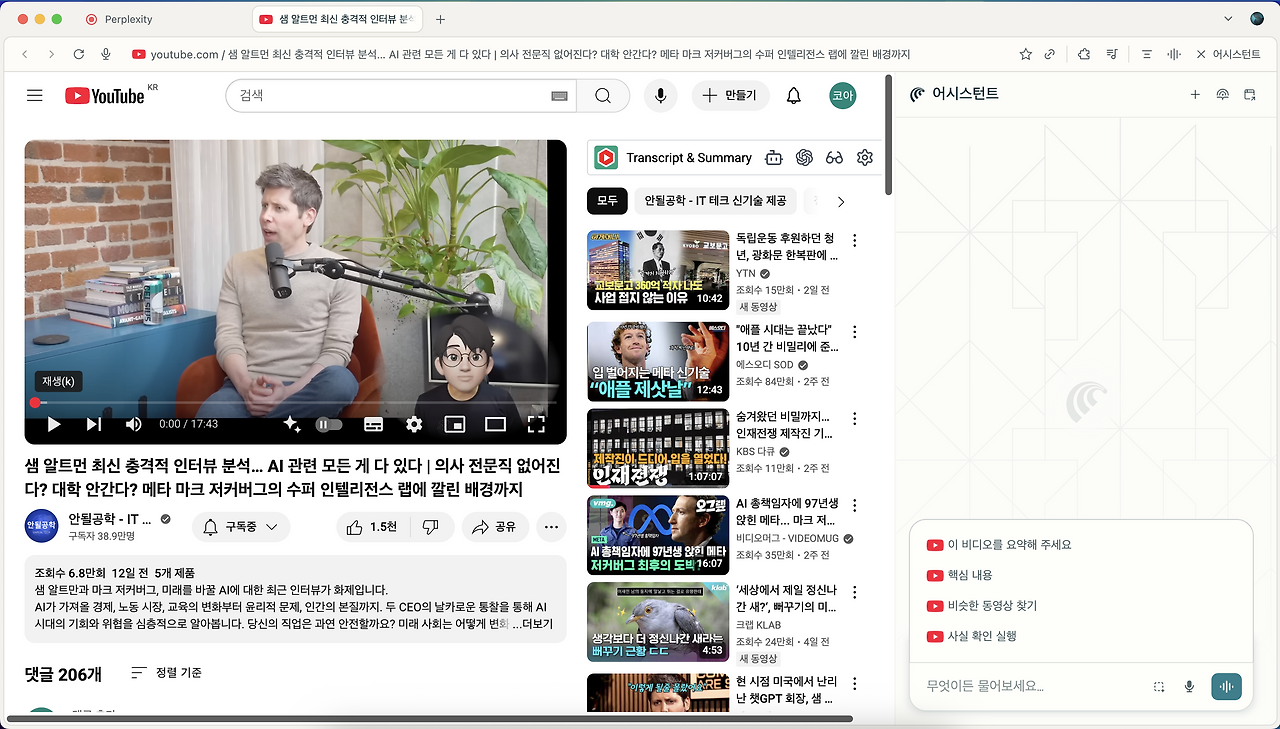Open the 구독중 subscription dropdown
The image size is (1280, 729).
coord(241,527)
